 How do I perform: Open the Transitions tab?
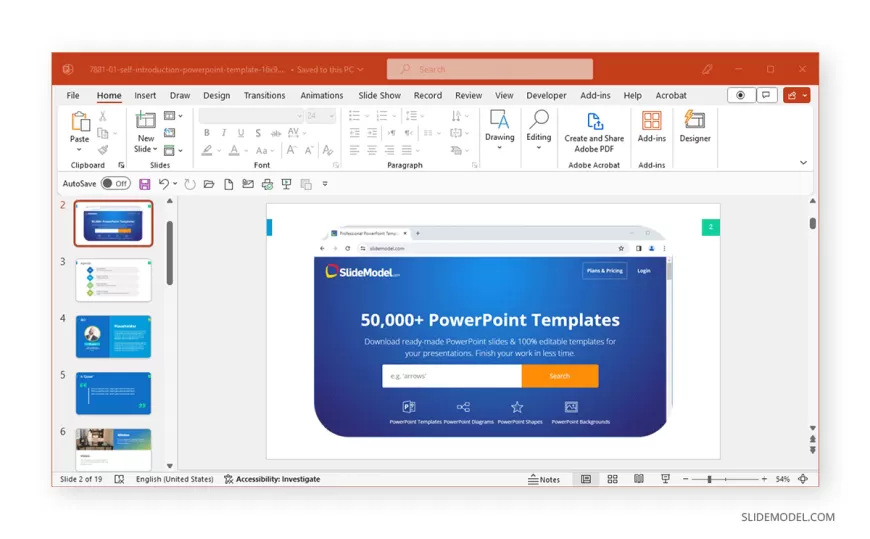click(265, 95)
